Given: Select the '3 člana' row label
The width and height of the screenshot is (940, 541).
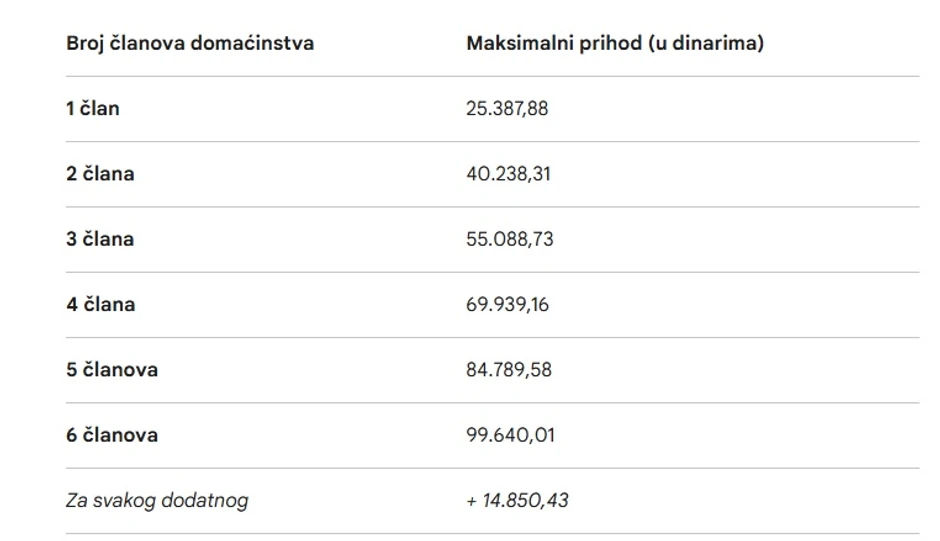Looking at the screenshot, I should pos(100,240).
